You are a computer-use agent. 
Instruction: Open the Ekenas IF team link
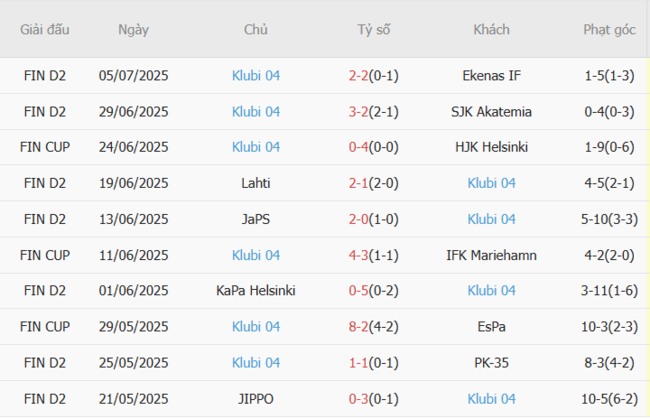click(491, 75)
